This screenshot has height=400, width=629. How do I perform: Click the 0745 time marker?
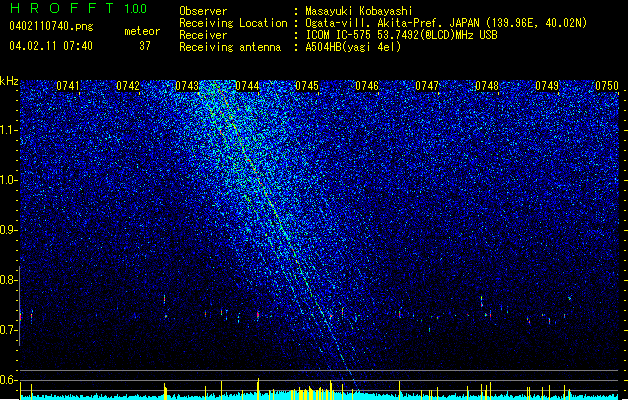pos(307,86)
